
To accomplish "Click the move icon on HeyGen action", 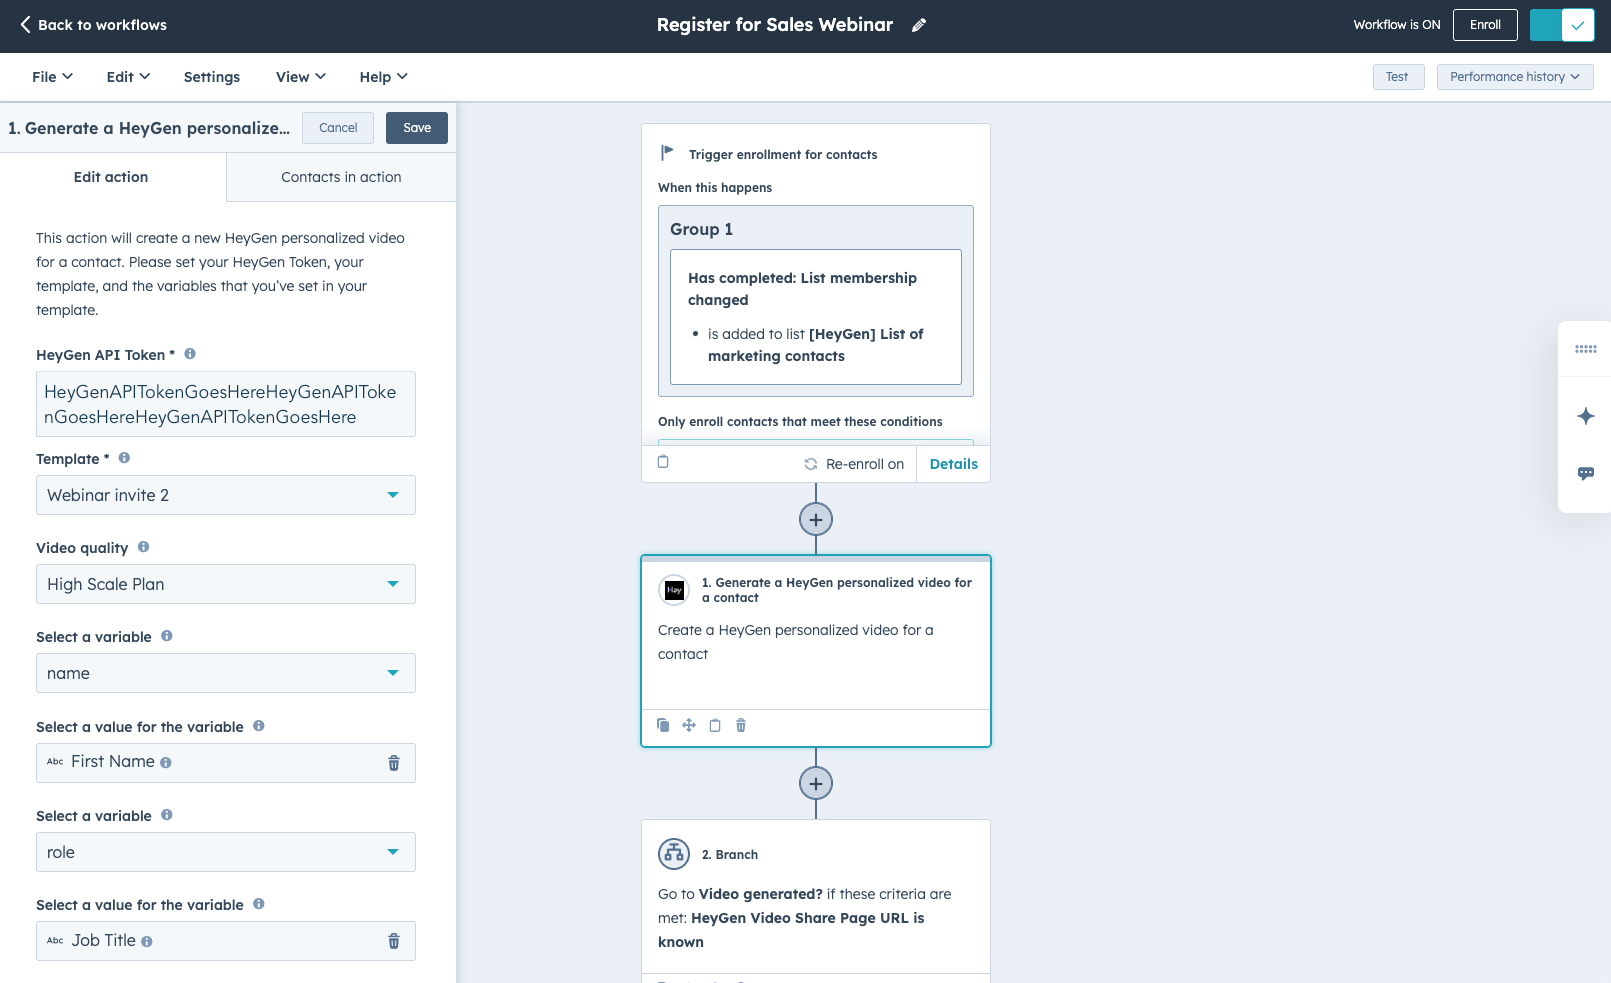I will point(689,725).
